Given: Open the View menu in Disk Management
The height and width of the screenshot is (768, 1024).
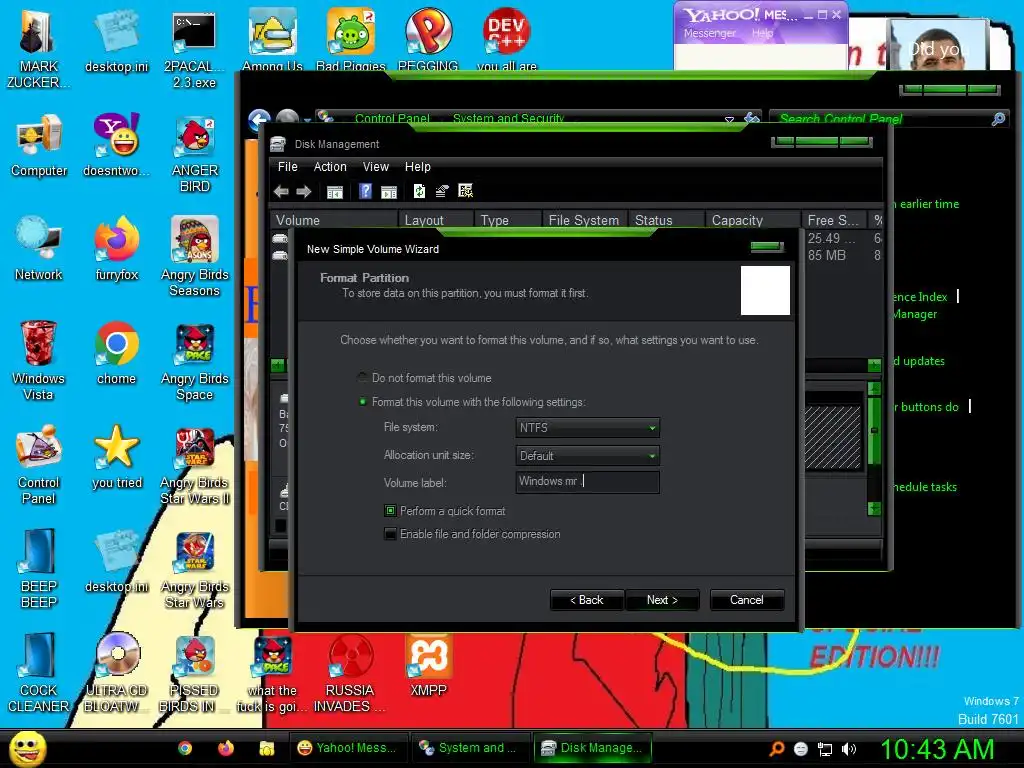Looking at the screenshot, I should pos(376,167).
